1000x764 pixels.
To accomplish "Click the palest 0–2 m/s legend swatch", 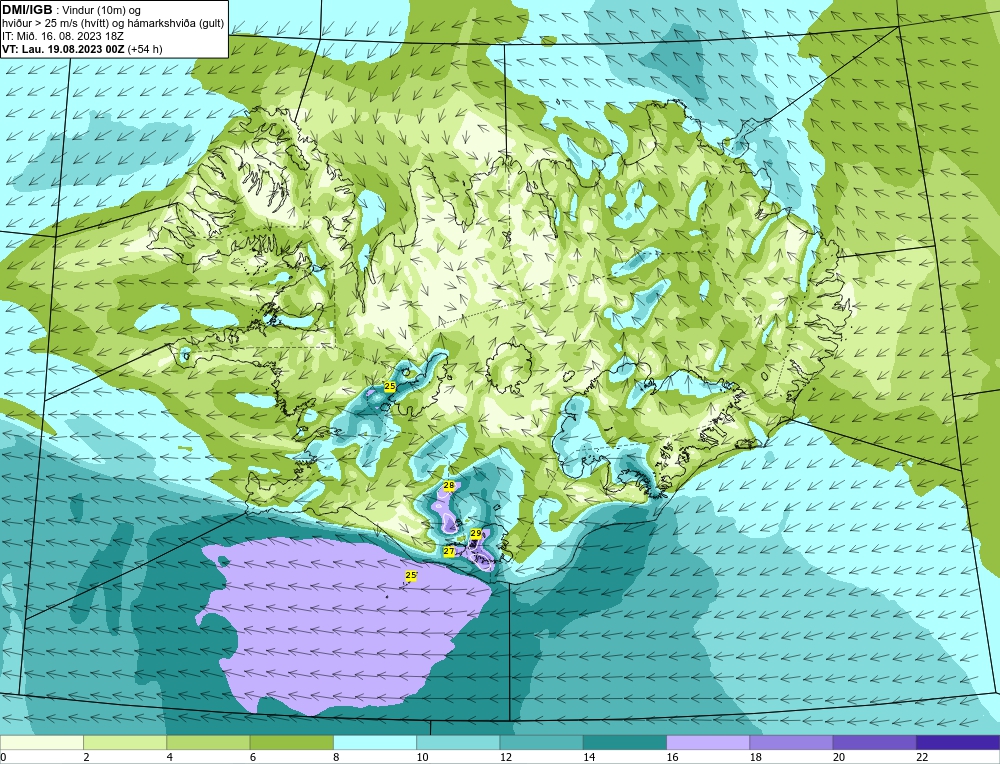I will pos(42,743).
